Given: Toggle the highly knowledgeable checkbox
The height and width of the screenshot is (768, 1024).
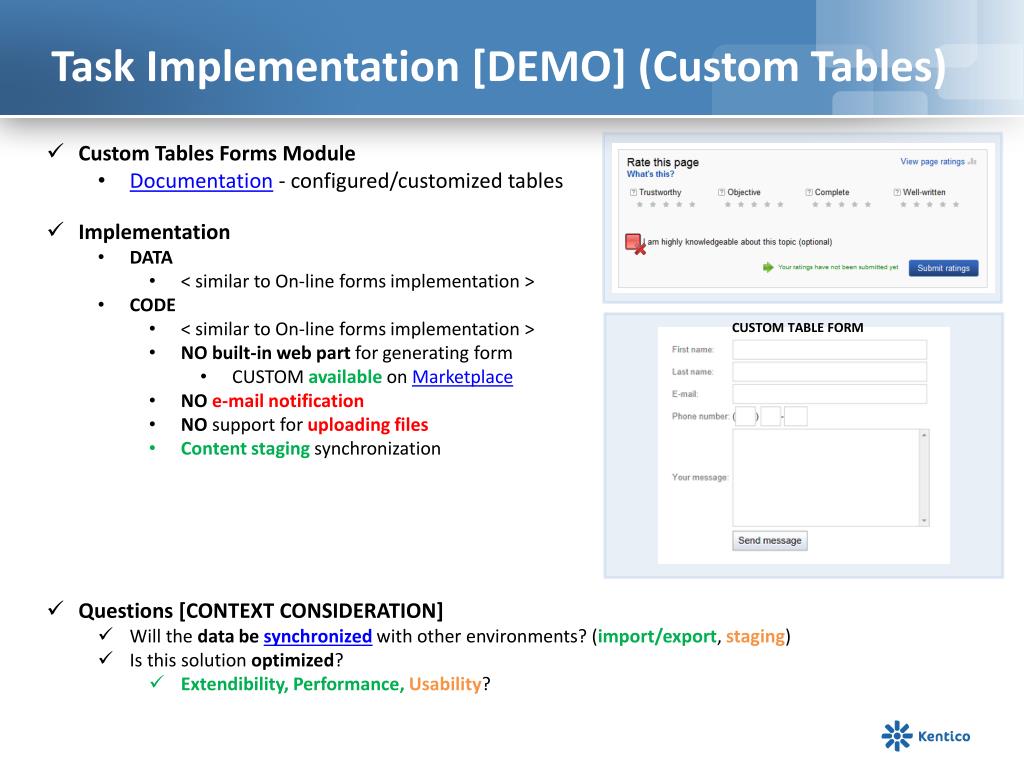Looking at the screenshot, I should [633, 242].
